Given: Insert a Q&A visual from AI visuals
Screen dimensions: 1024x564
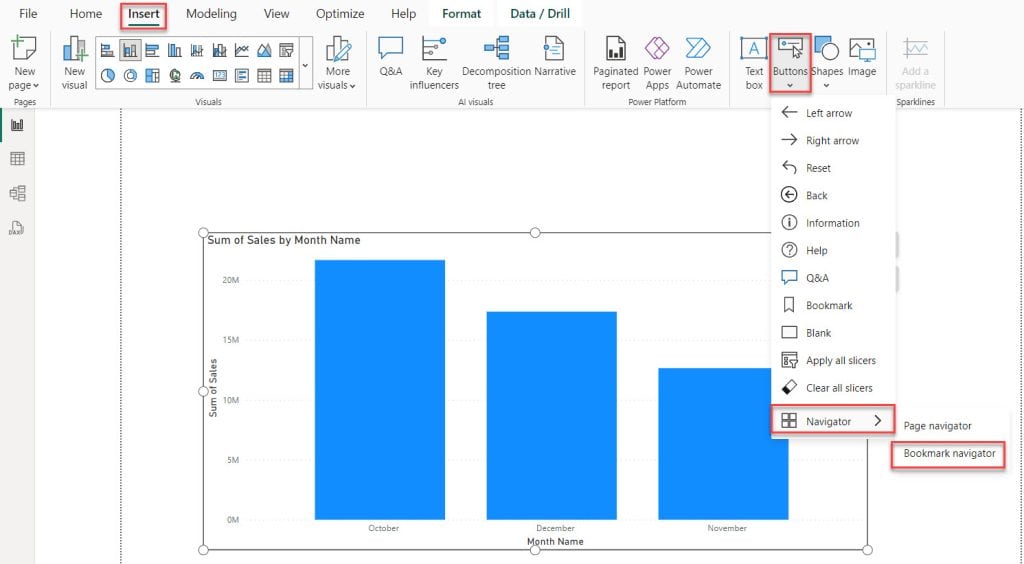Looking at the screenshot, I should (391, 57).
